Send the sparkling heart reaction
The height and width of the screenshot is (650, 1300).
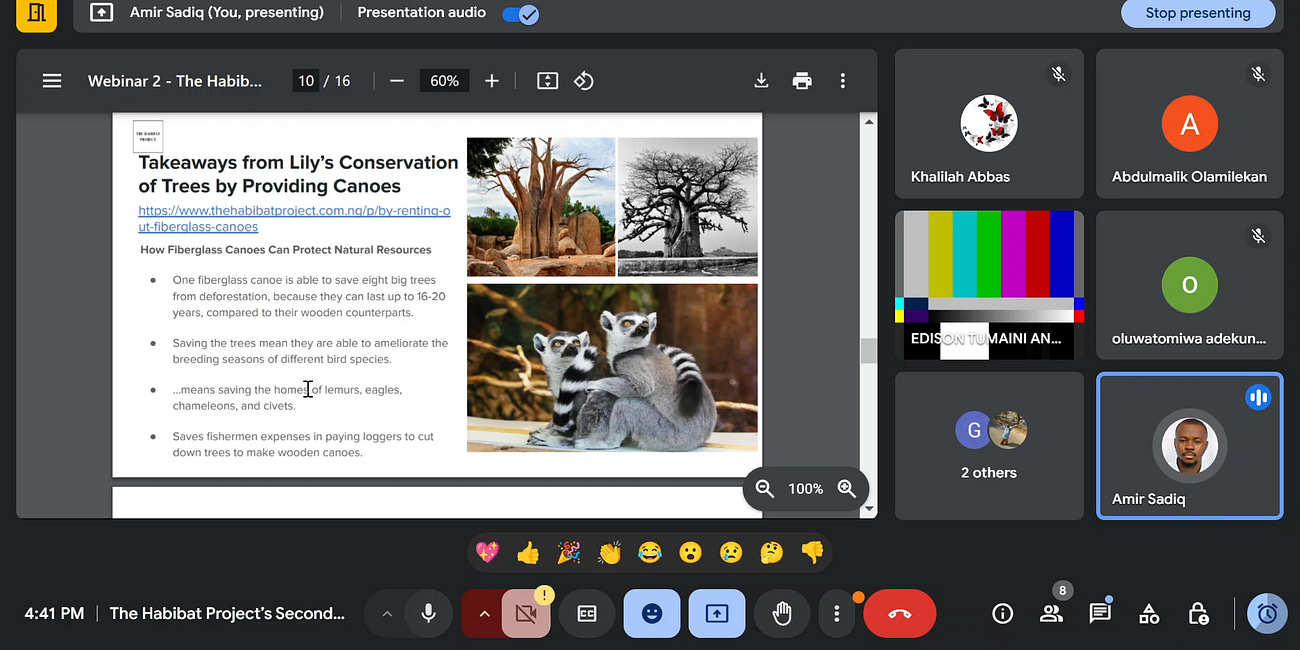pos(487,552)
